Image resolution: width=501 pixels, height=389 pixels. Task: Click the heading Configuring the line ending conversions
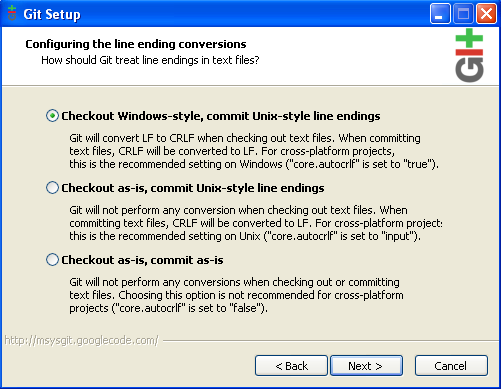point(136,44)
